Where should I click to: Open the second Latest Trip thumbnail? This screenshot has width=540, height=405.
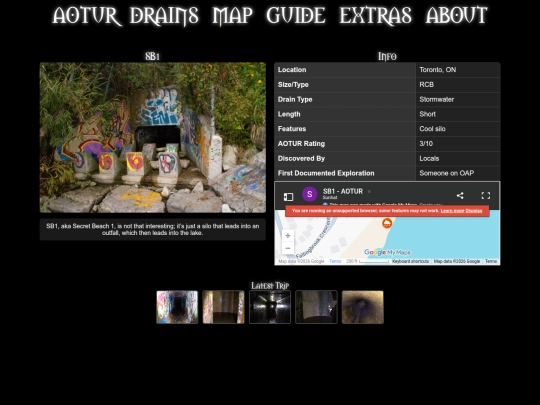(224, 307)
